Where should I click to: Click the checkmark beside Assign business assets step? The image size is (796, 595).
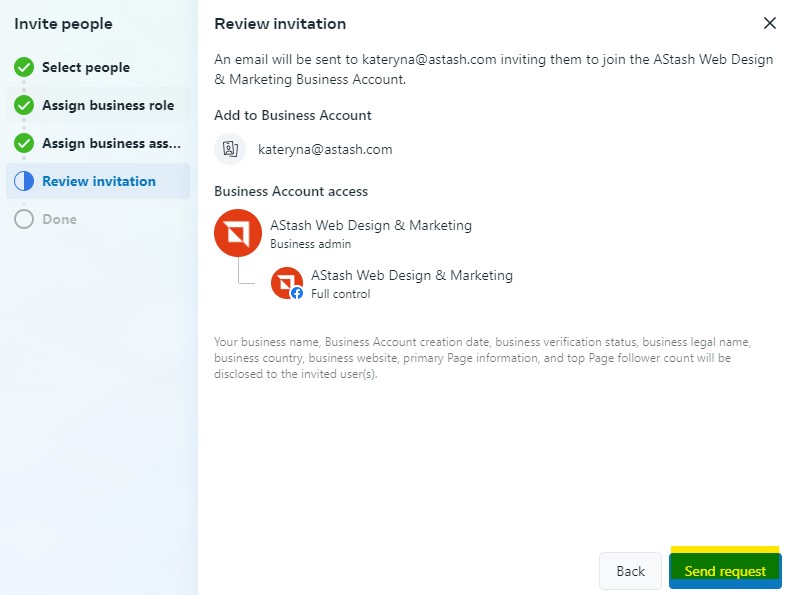point(24,143)
